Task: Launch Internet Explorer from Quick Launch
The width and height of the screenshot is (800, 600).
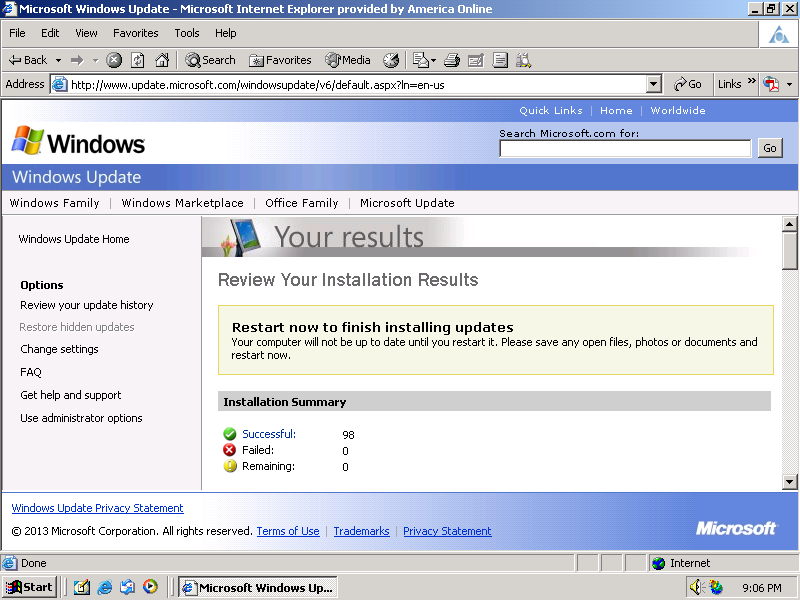Action: [x=105, y=587]
